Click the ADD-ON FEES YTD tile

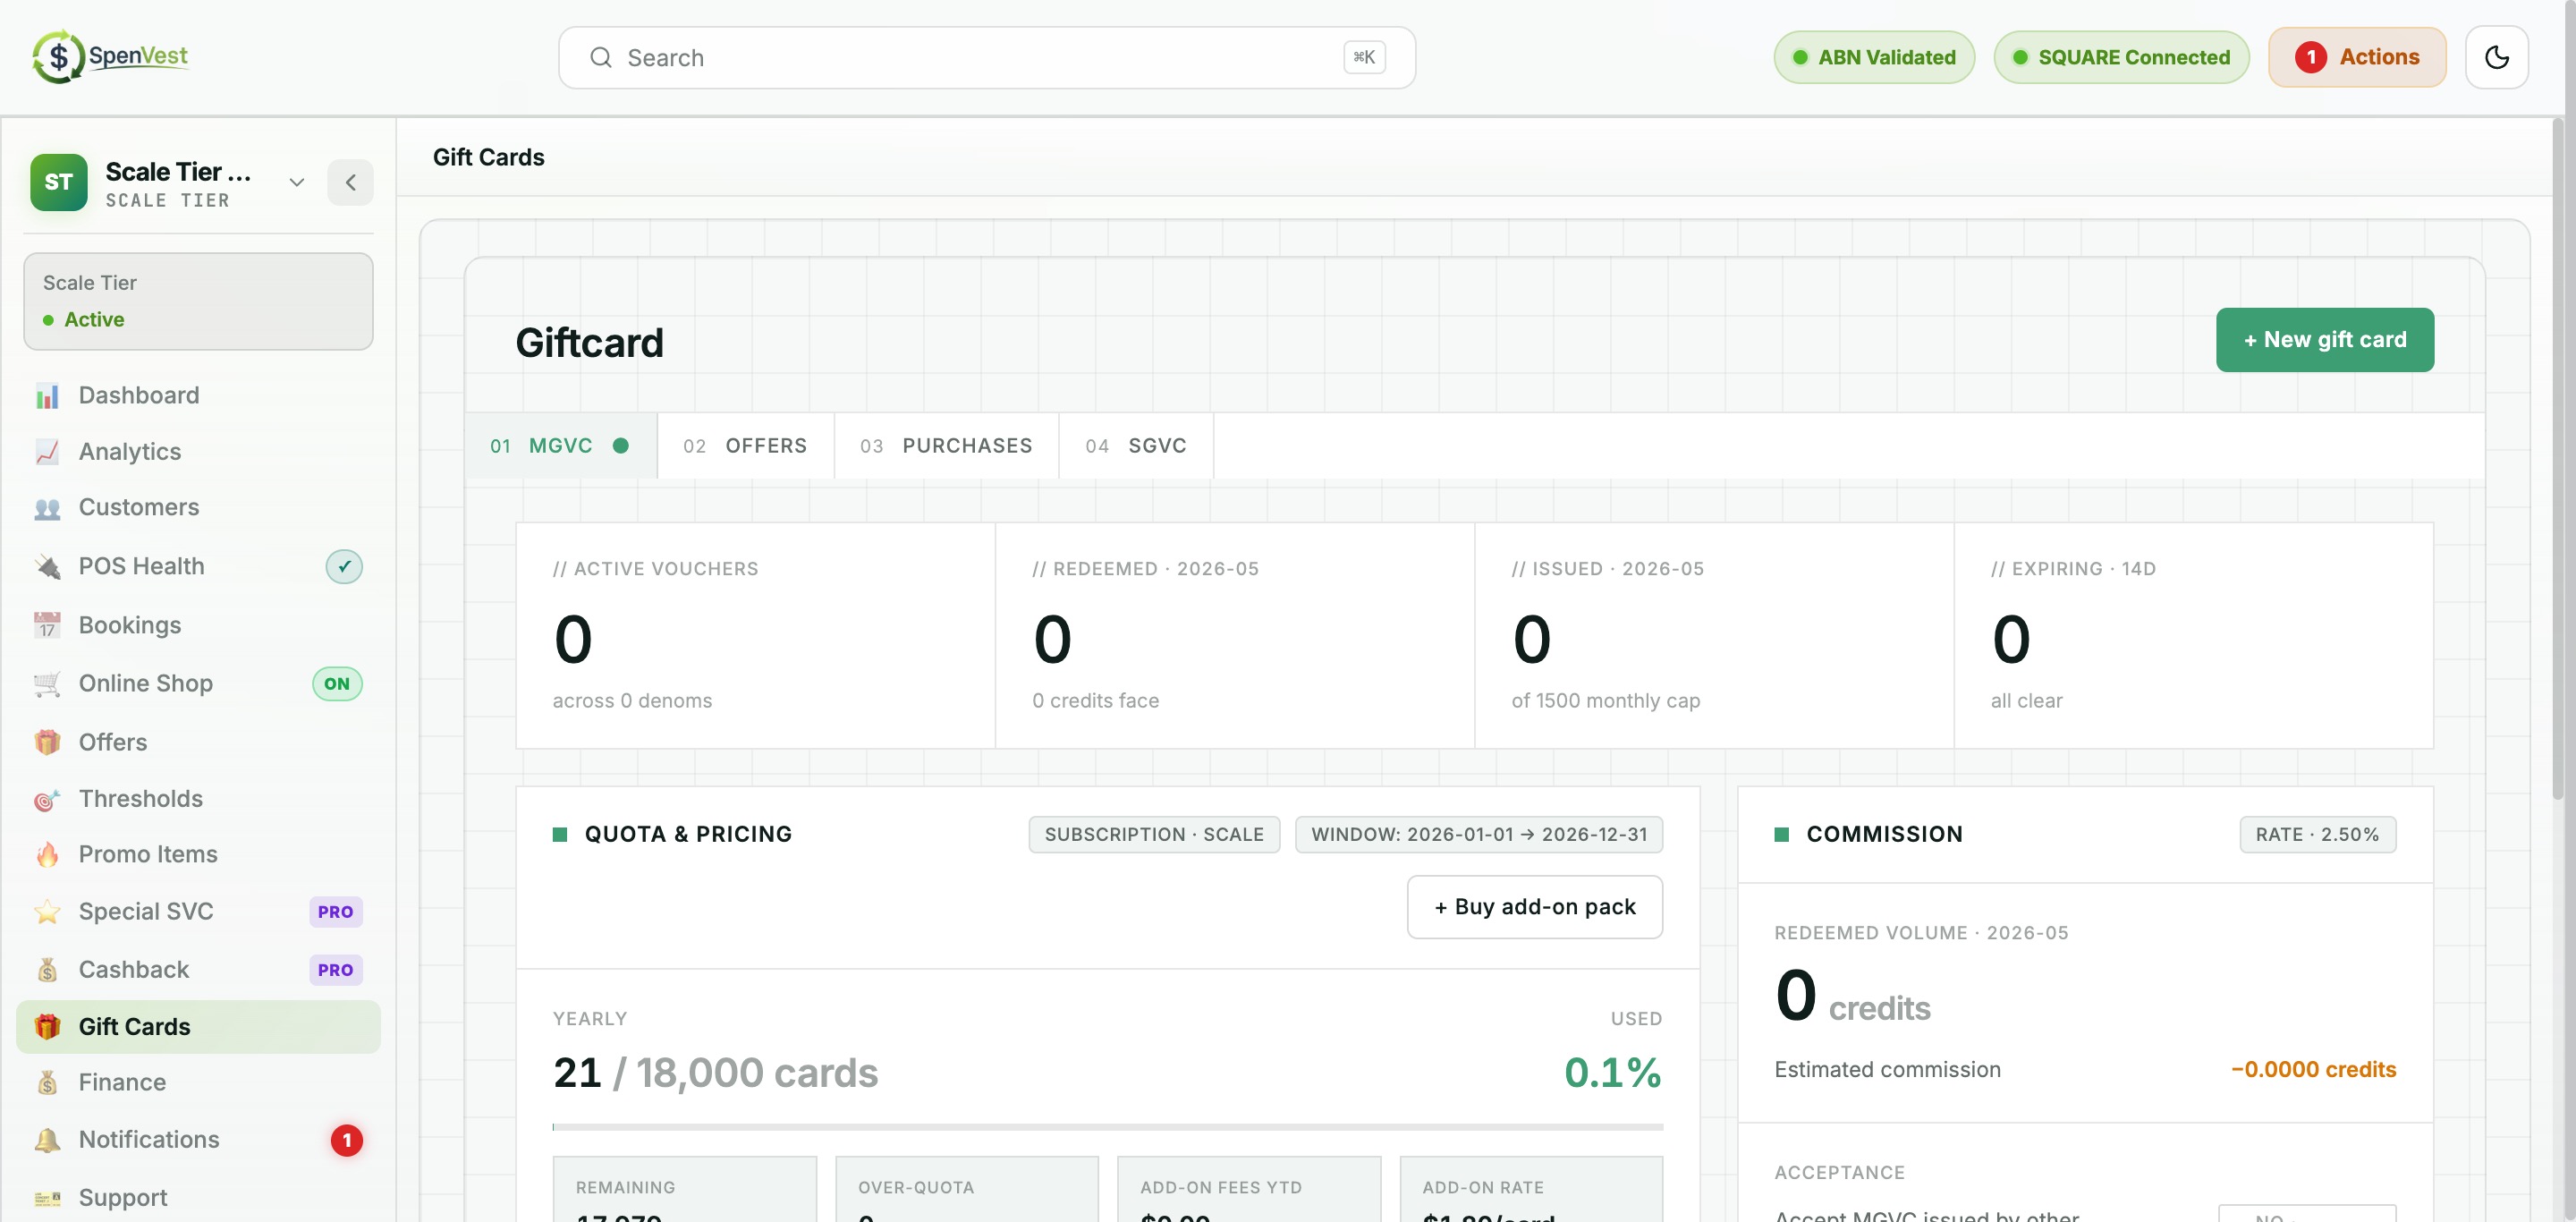tap(1249, 1190)
